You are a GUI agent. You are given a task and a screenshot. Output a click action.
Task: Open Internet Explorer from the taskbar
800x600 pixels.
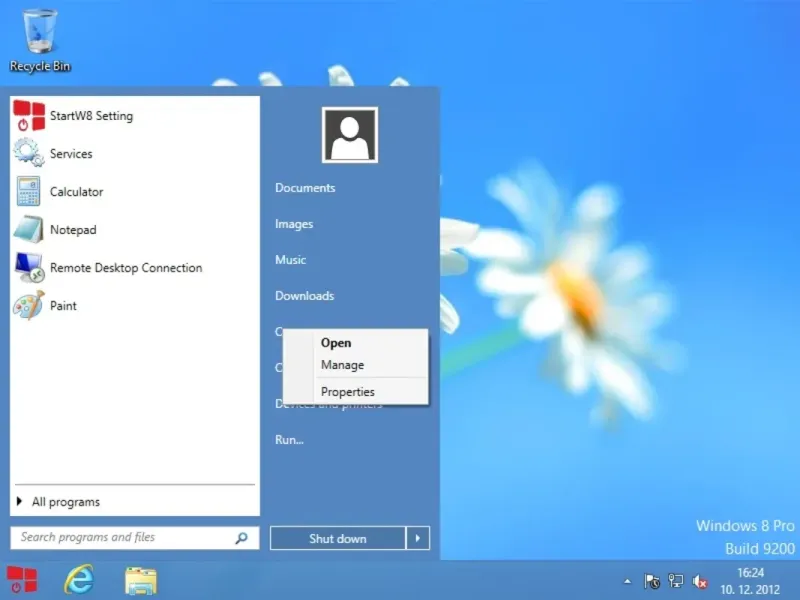[x=79, y=580]
